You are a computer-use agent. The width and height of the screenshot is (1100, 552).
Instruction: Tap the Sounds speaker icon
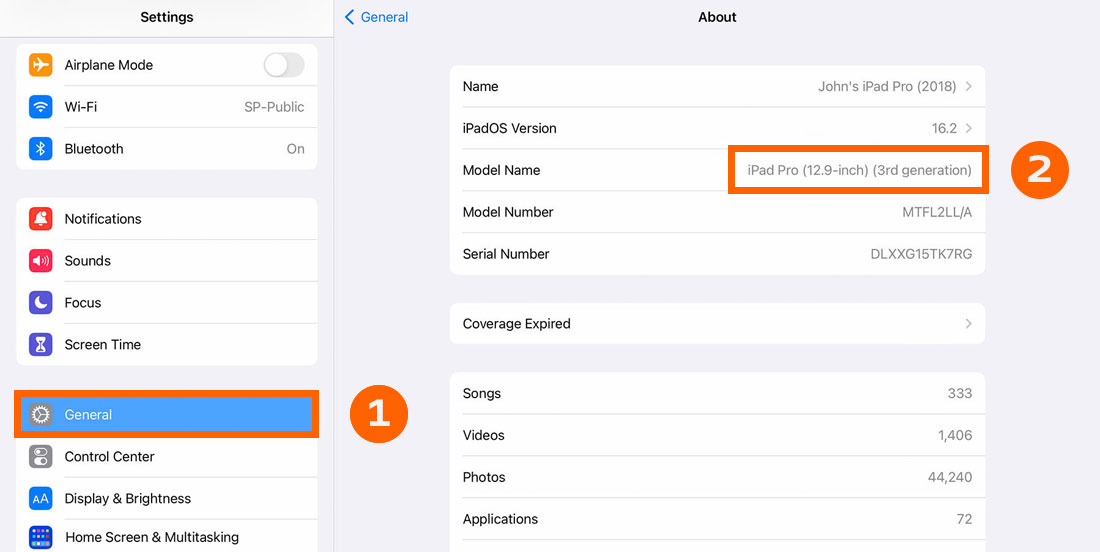coord(41,261)
